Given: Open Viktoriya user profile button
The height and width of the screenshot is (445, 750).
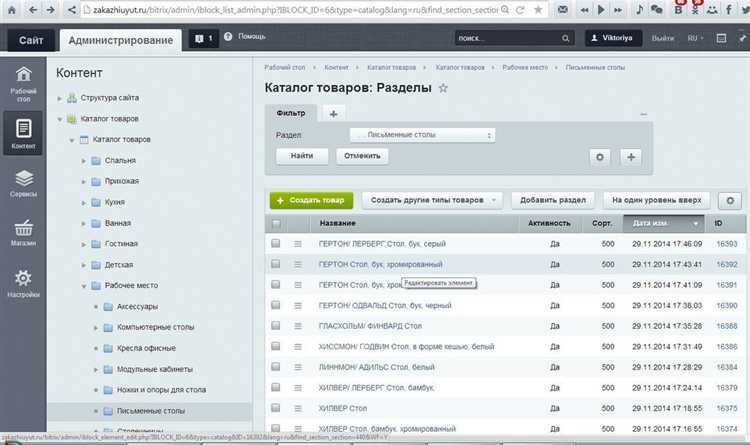Looking at the screenshot, I should coord(613,38).
